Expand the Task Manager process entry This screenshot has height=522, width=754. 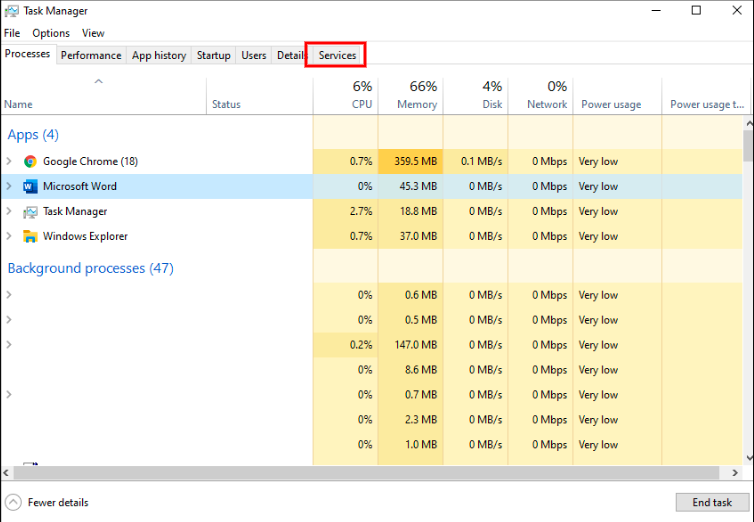pyautogui.click(x=9, y=211)
